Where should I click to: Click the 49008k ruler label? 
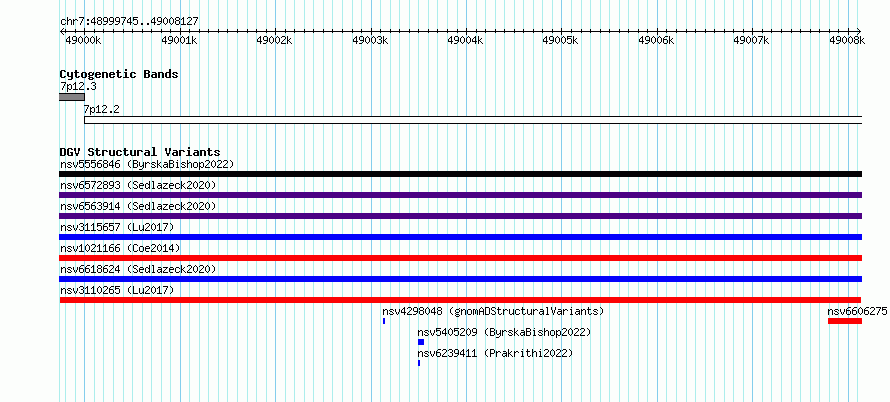point(847,40)
